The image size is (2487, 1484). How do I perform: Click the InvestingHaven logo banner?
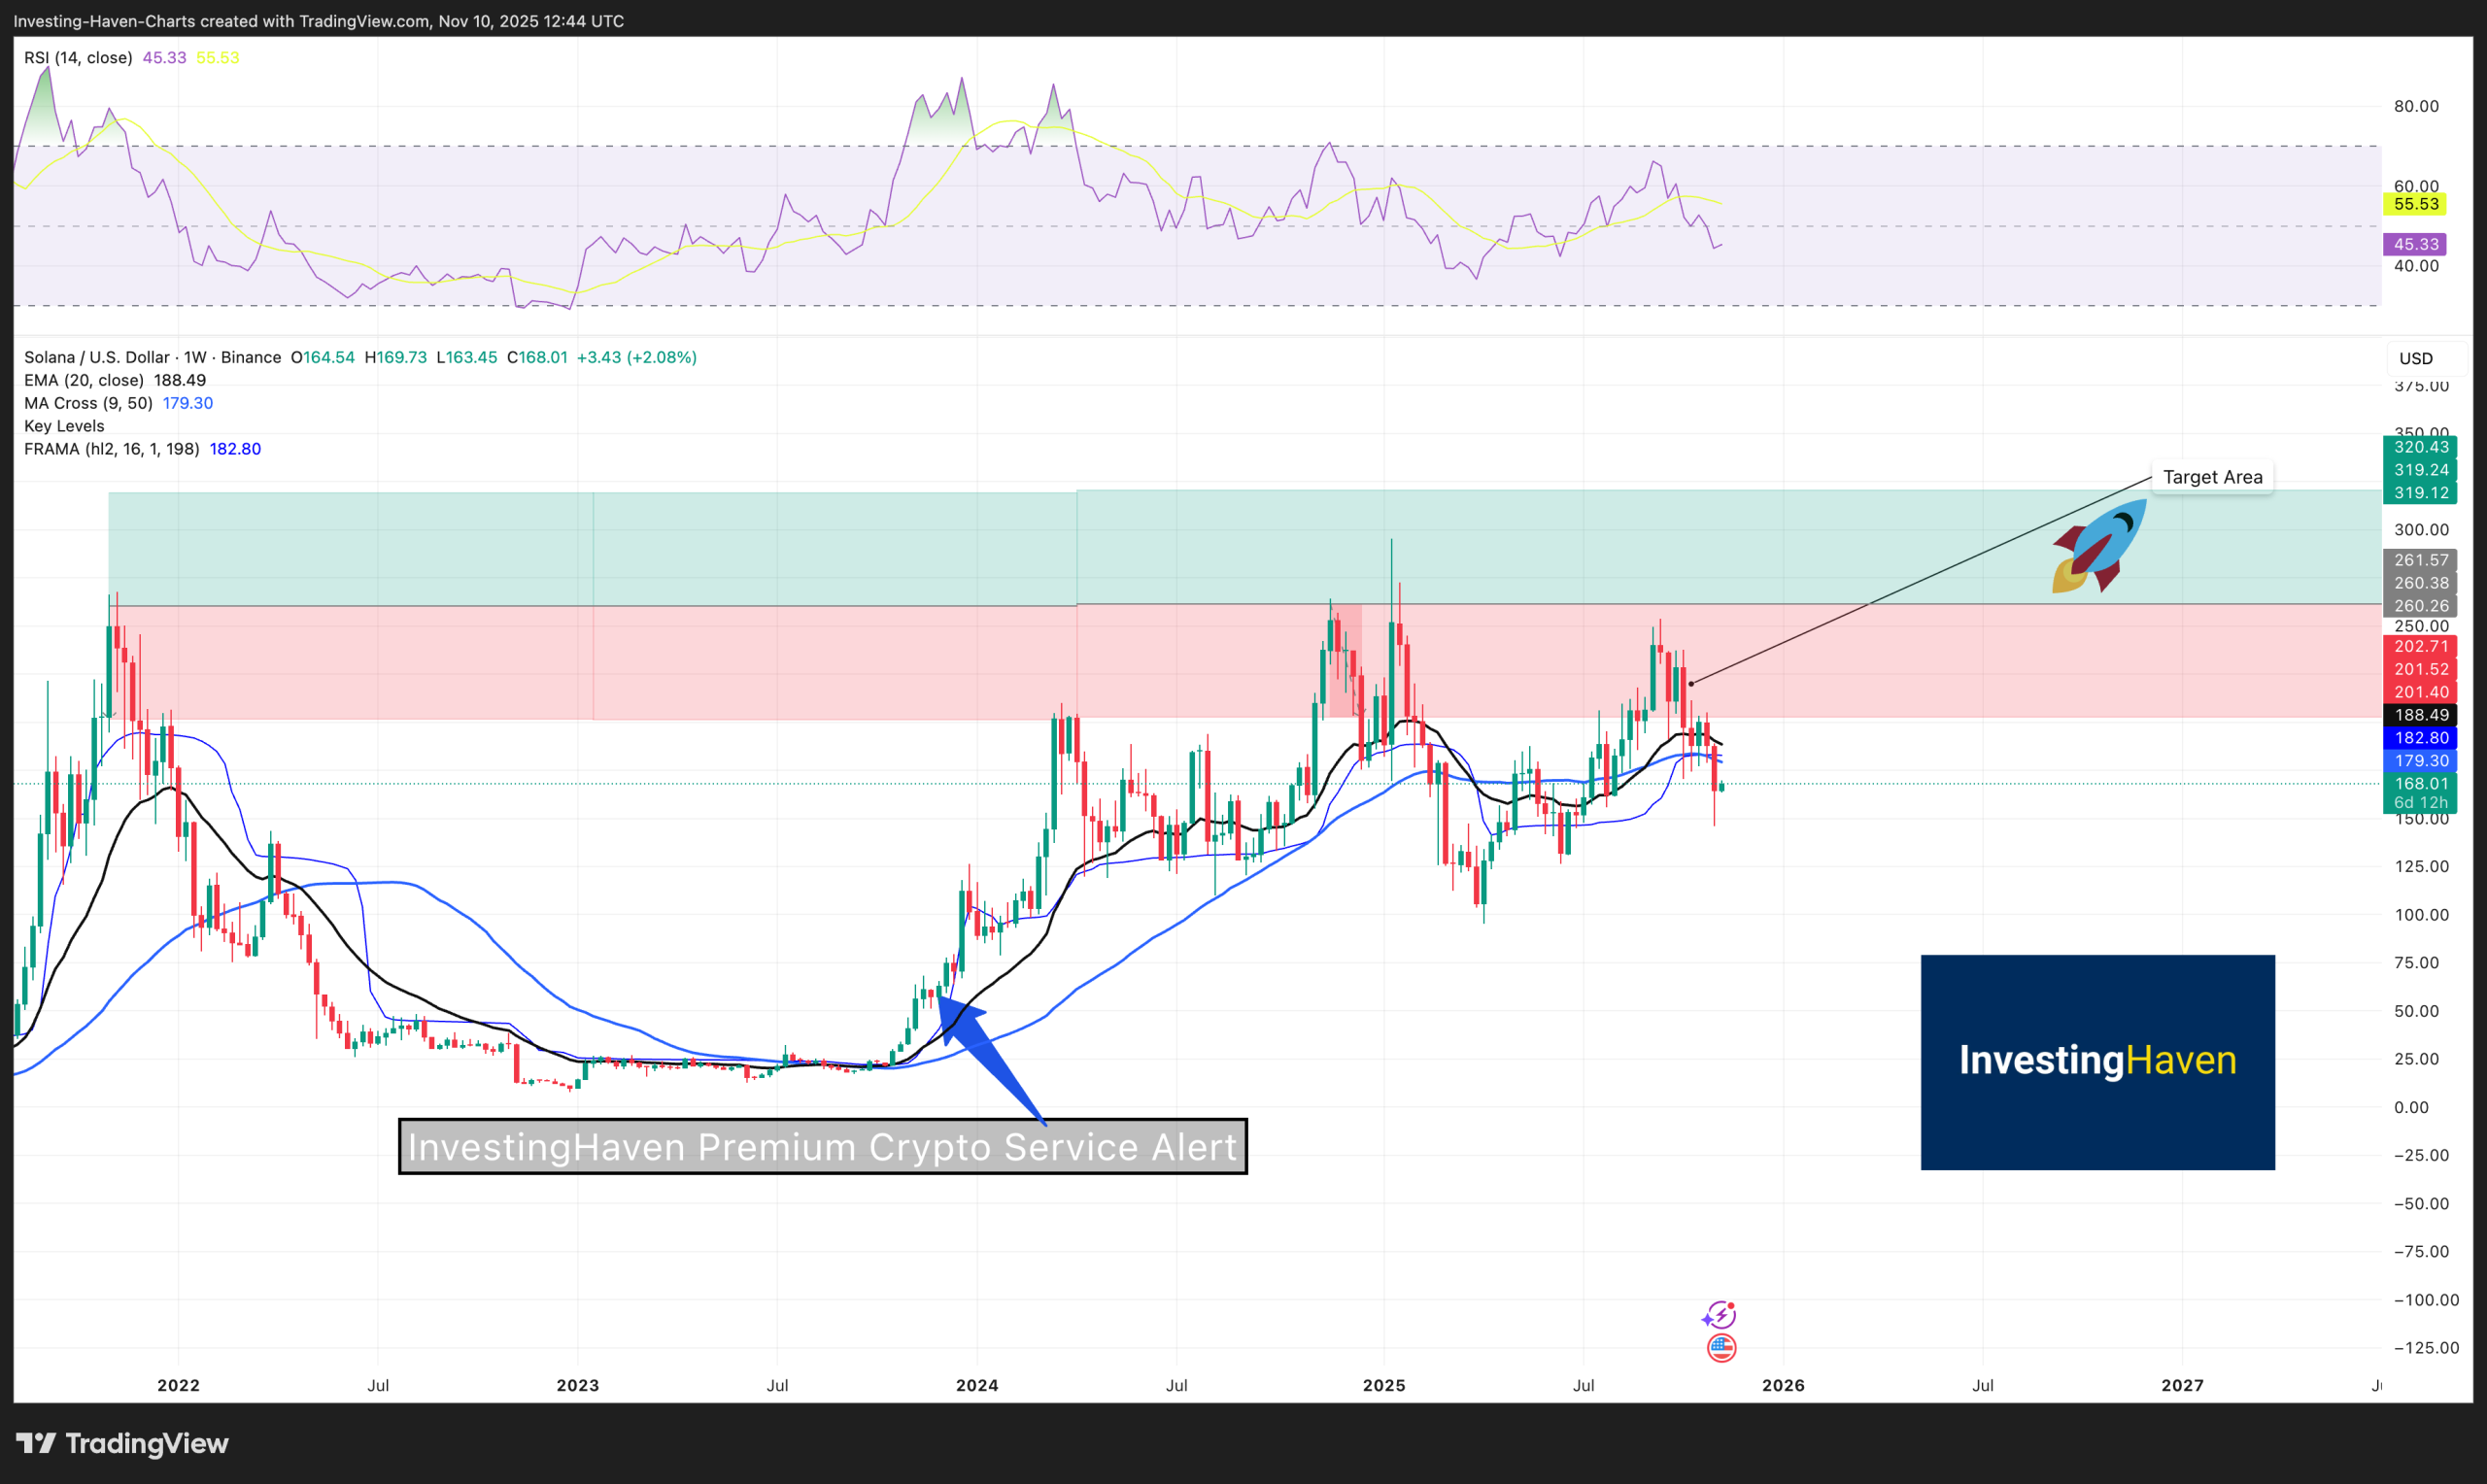(x=2097, y=1062)
